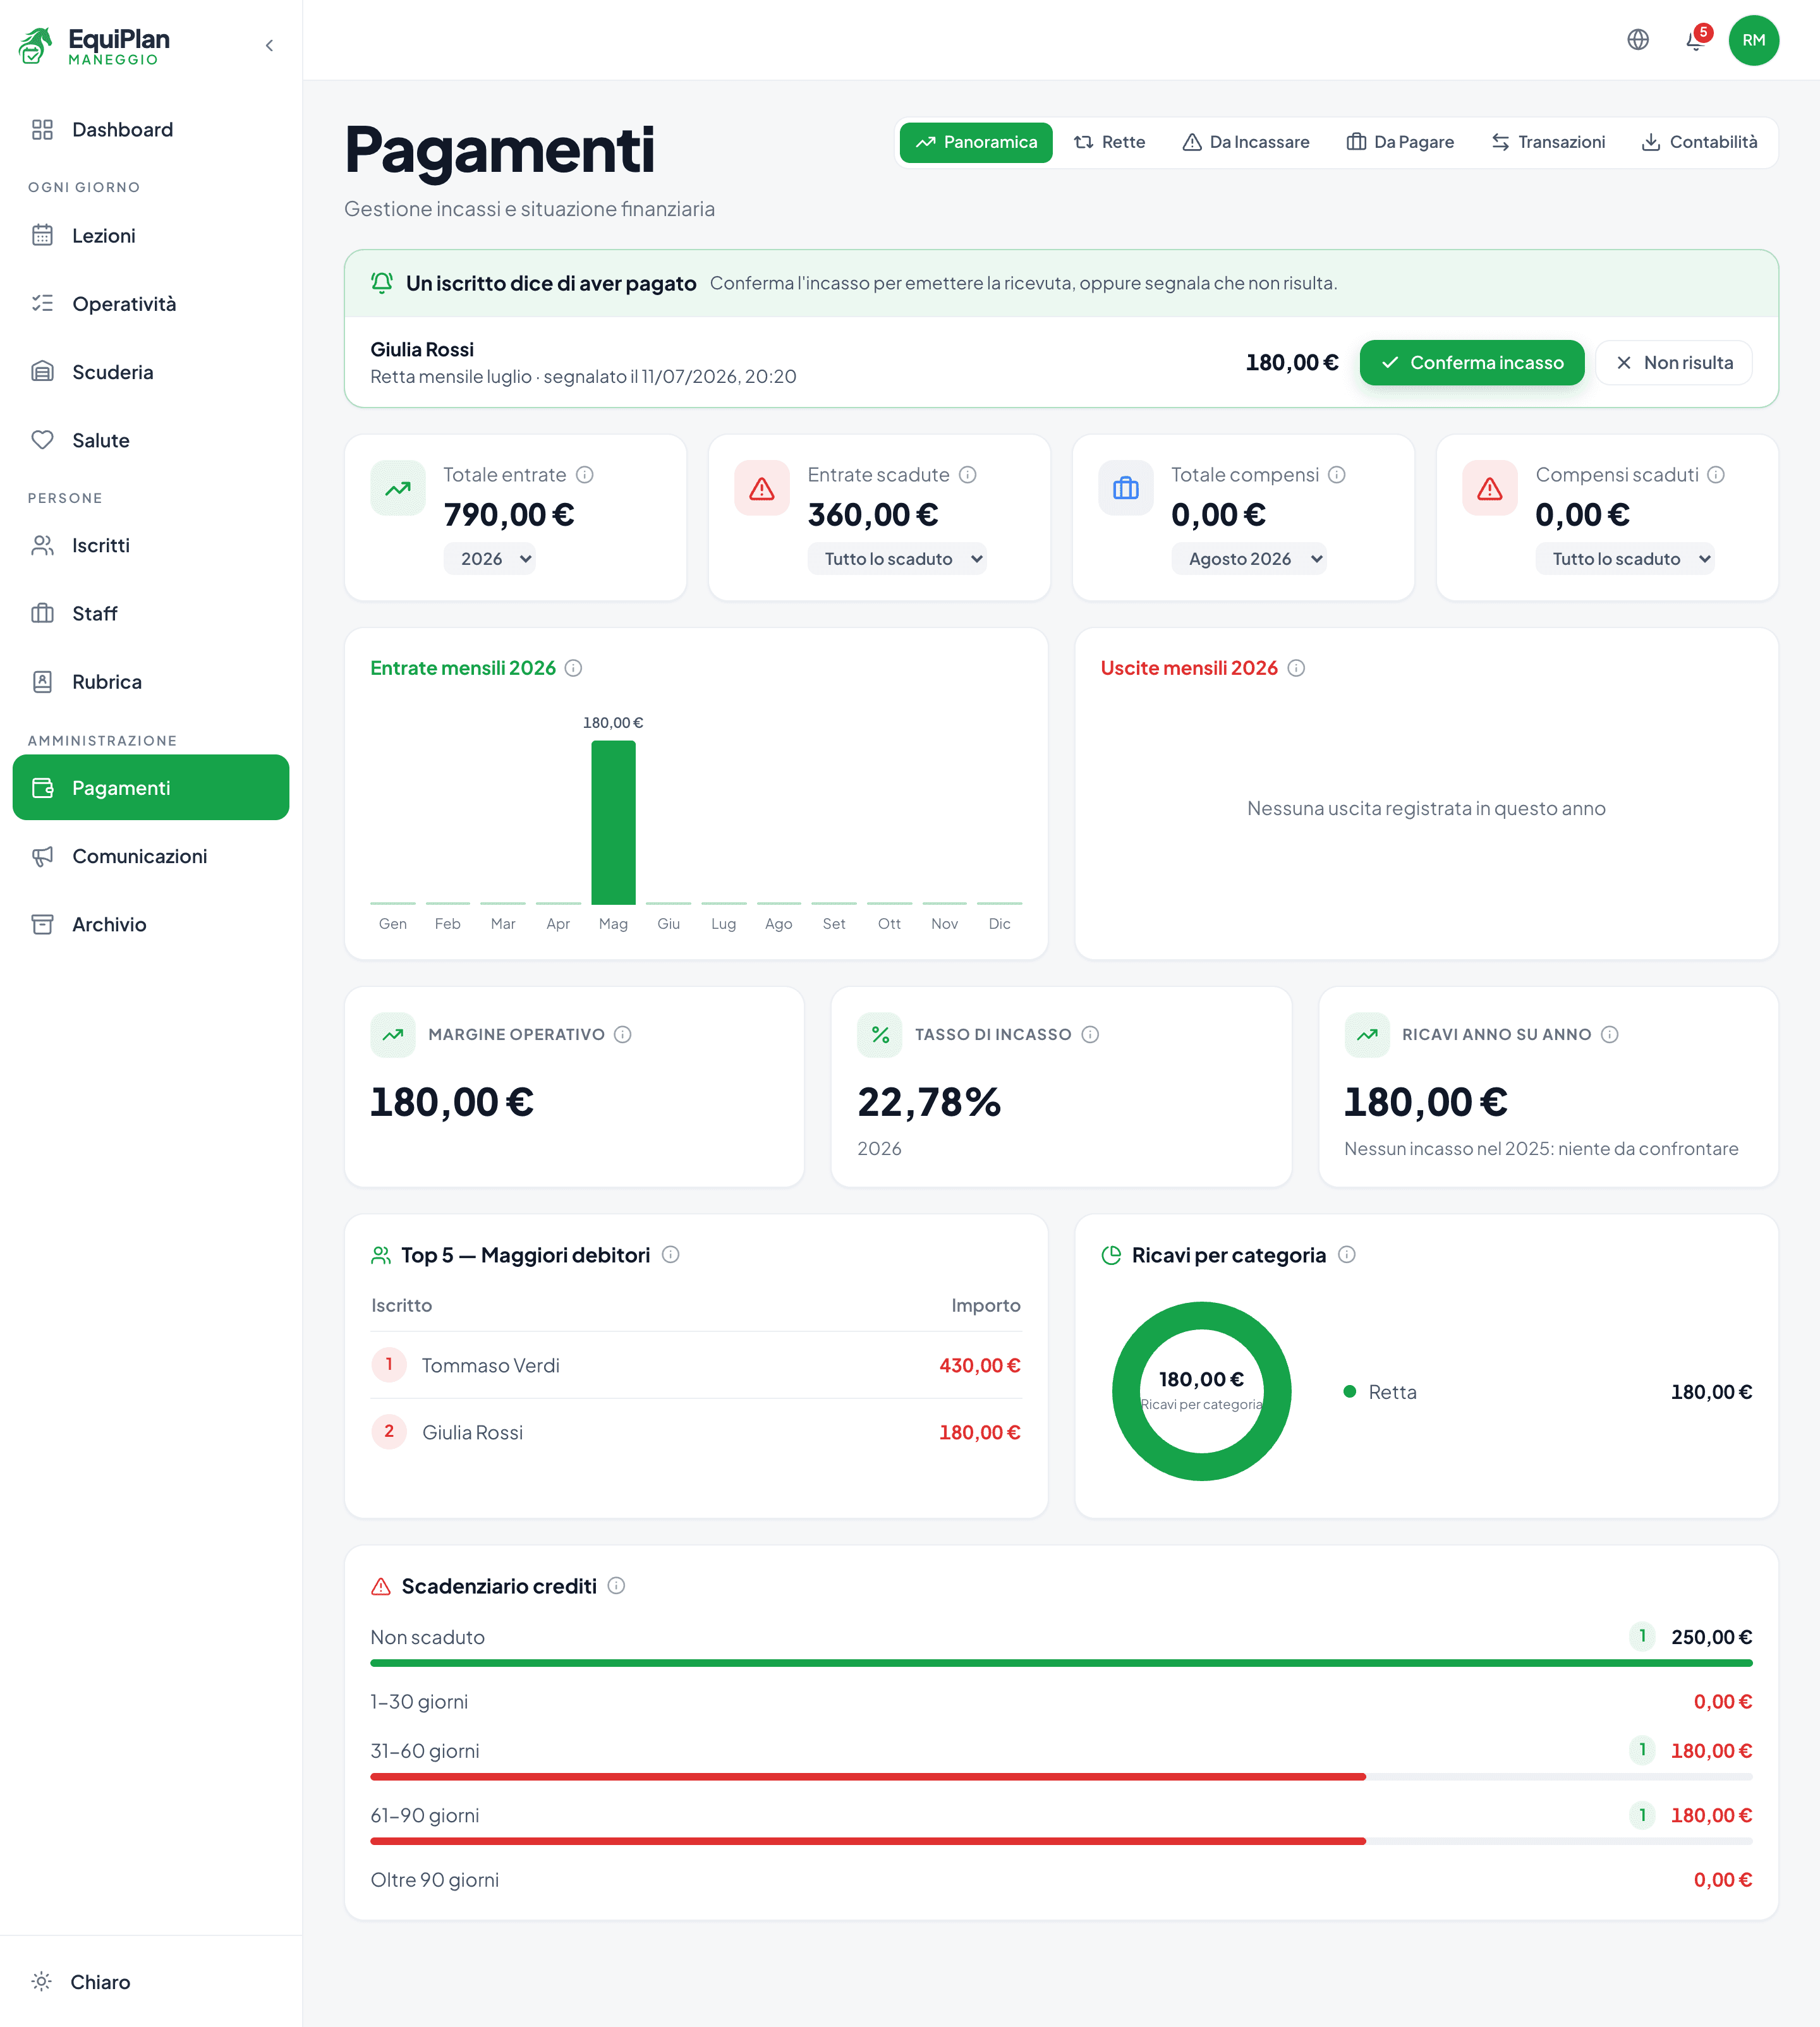Image resolution: width=1820 pixels, height=2027 pixels.
Task: Click the Non risulta button
Action: pos(1674,363)
